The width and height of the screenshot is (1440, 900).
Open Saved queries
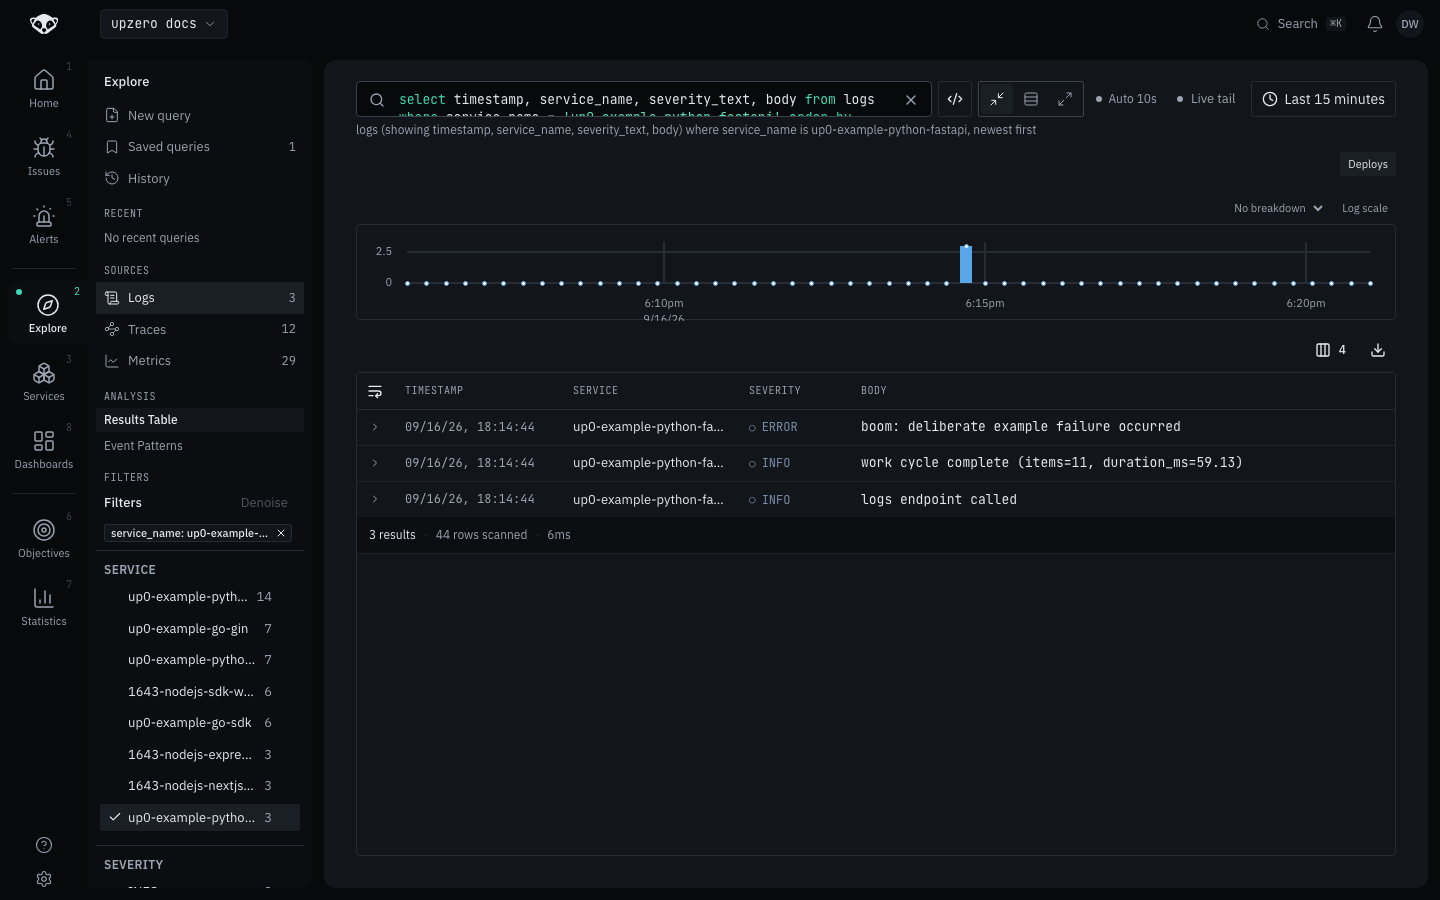point(200,147)
